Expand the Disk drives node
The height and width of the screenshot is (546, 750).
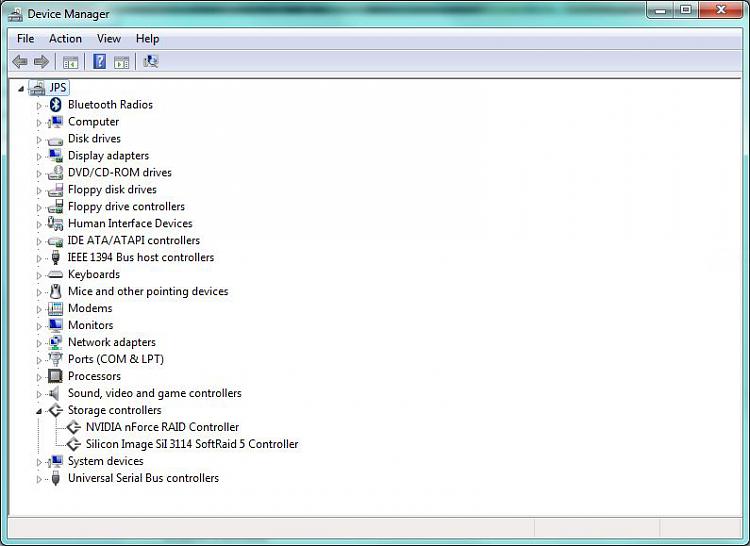click(x=39, y=140)
